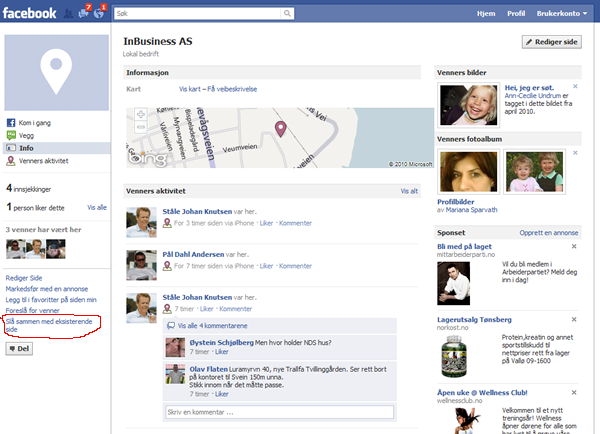Click the Arbeiderpartiet ad image
Viewport: 600px width, 434px height.
pos(453,283)
